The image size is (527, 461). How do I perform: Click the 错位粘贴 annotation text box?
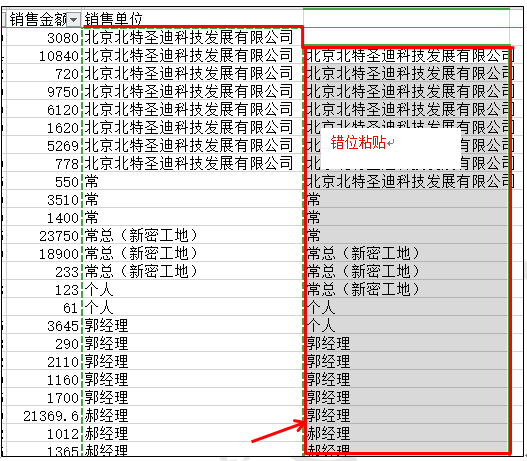click(x=391, y=148)
